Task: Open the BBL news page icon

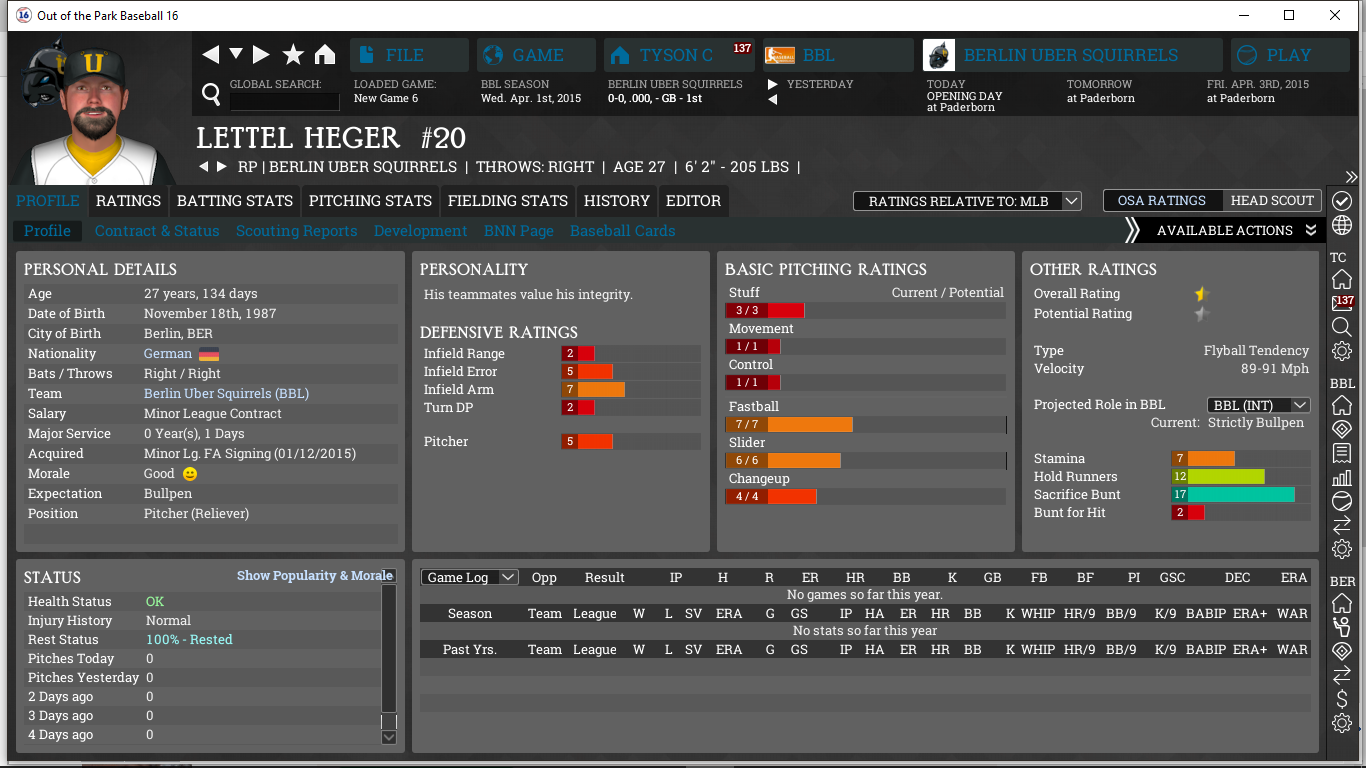Action: point(1342,454)
